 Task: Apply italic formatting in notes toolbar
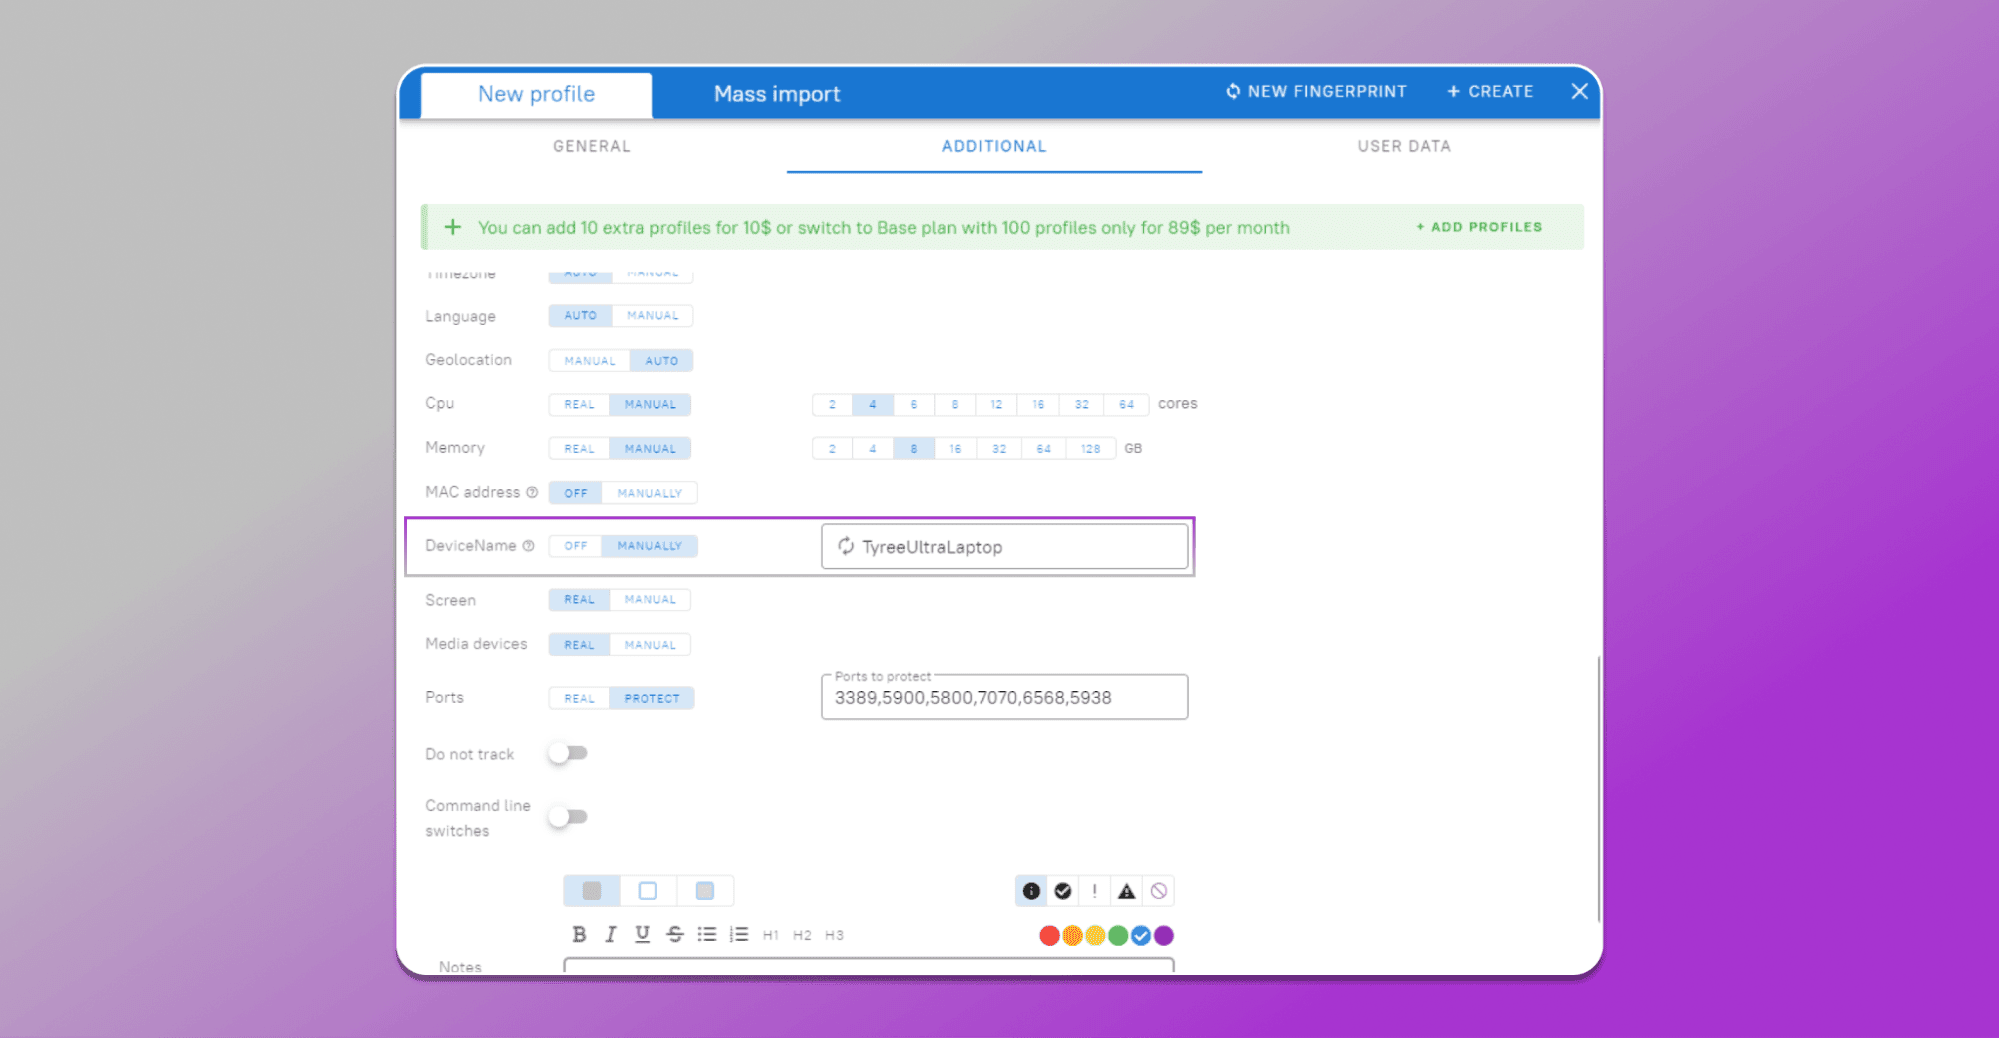(610, 934)
